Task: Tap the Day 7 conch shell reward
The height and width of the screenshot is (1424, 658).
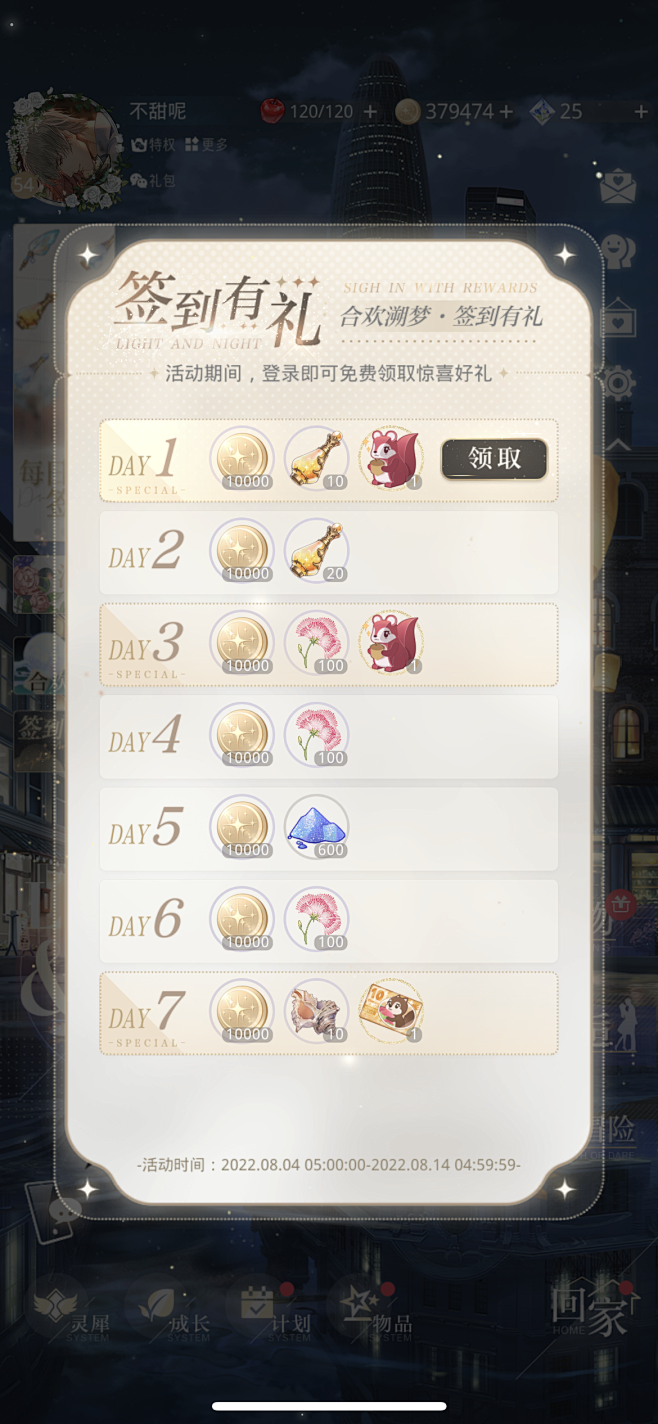Action: pos(316,1011)
